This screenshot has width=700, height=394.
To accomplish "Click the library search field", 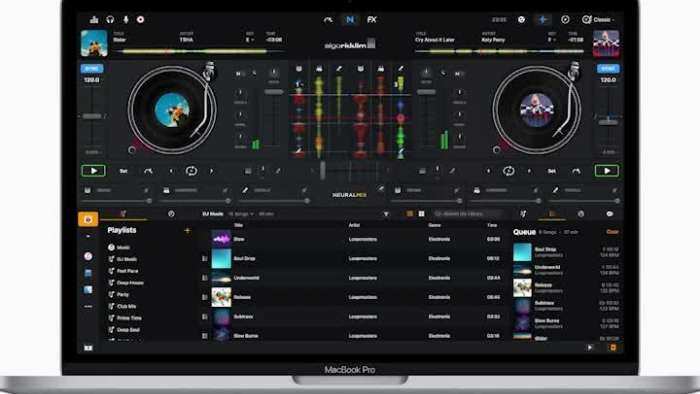I will 469,214.
